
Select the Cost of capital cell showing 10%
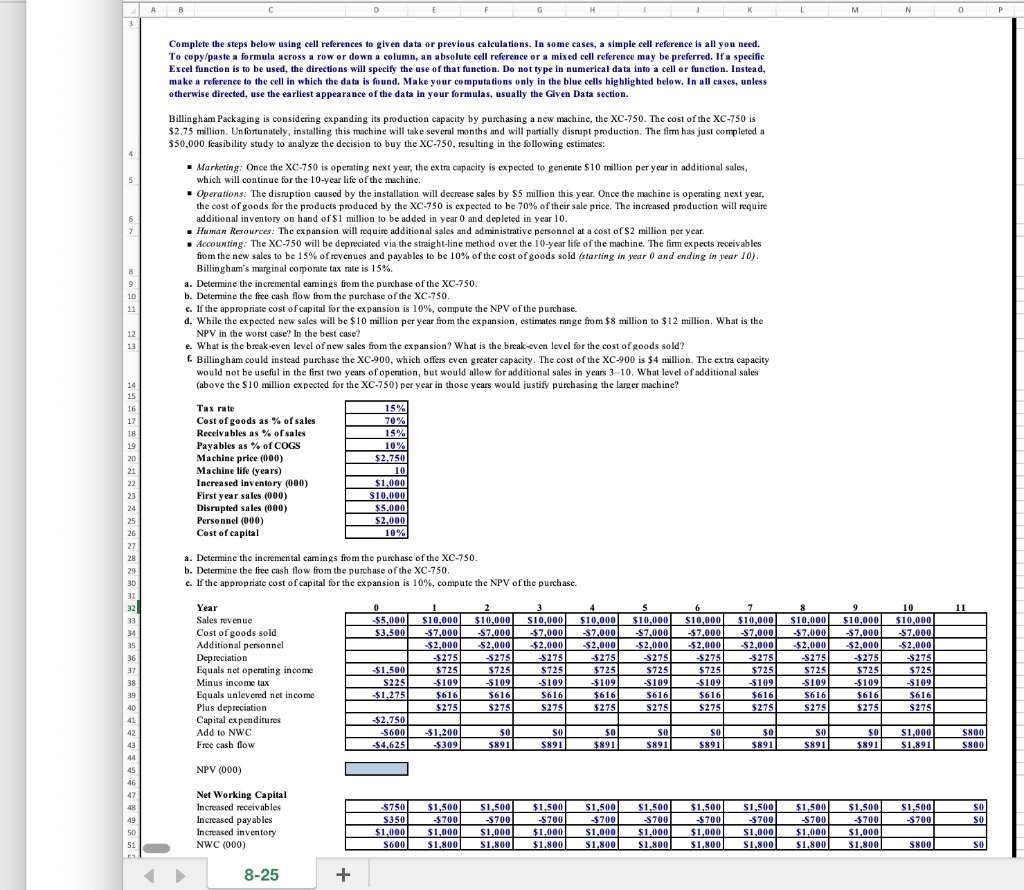click(376, 533)
